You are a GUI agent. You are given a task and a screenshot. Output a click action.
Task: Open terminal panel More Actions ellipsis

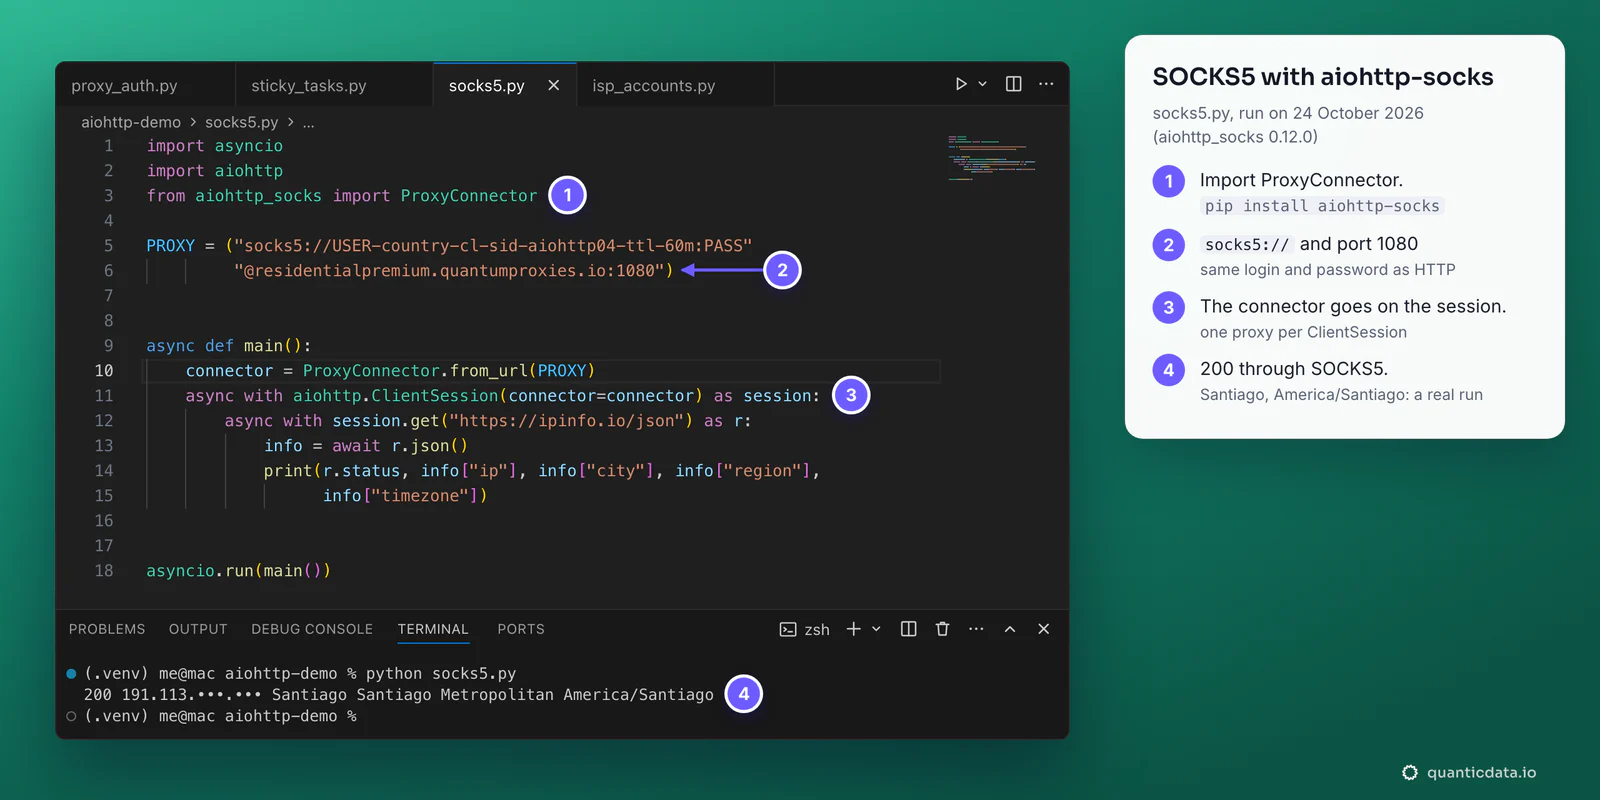977,629
